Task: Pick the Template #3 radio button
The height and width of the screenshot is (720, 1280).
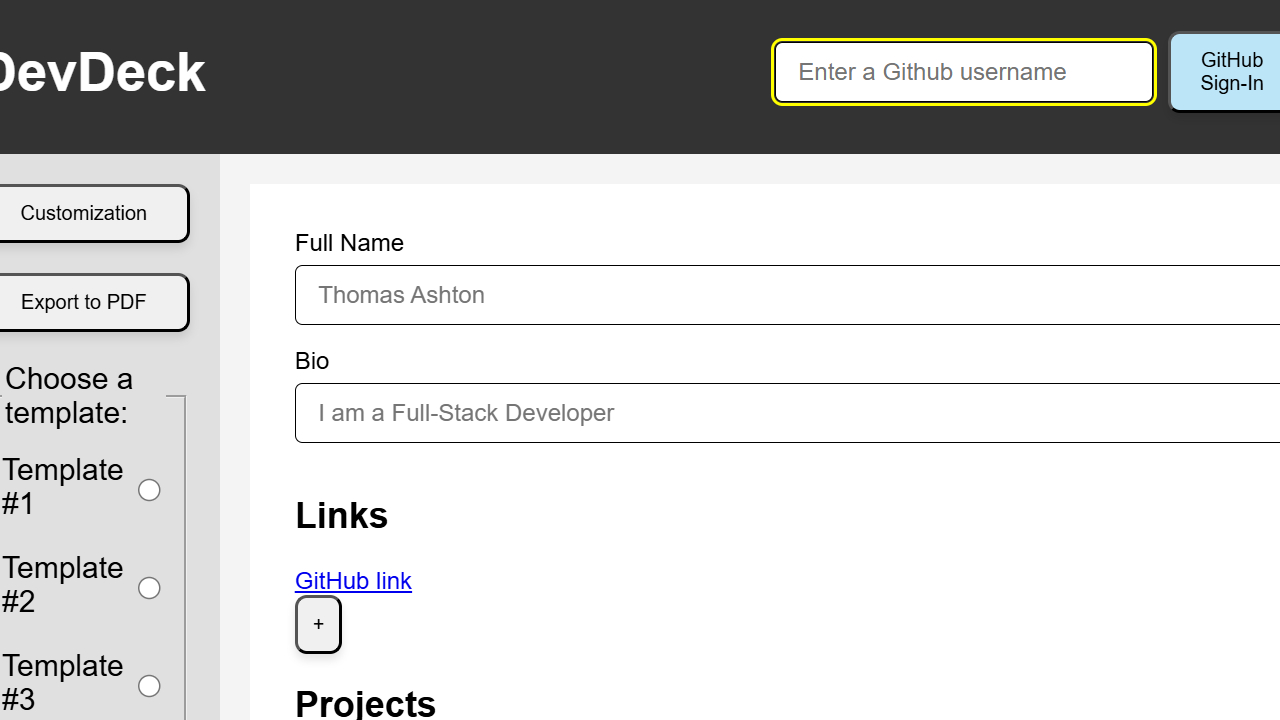Action: tap(149, 686)
